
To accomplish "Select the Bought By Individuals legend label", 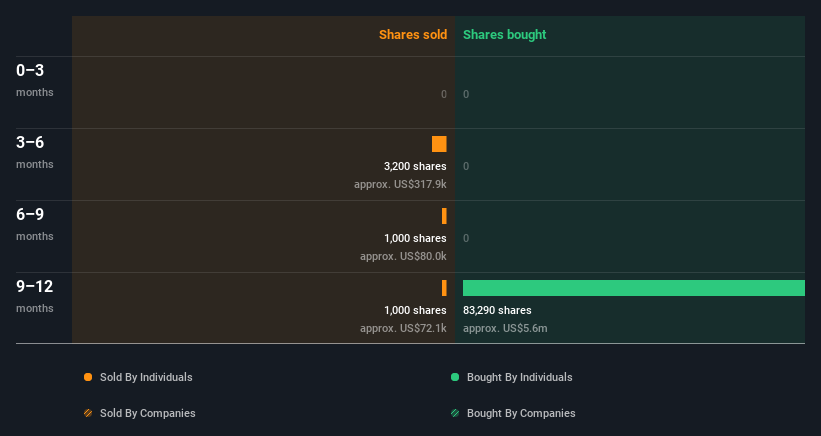I will click(519, 377).
